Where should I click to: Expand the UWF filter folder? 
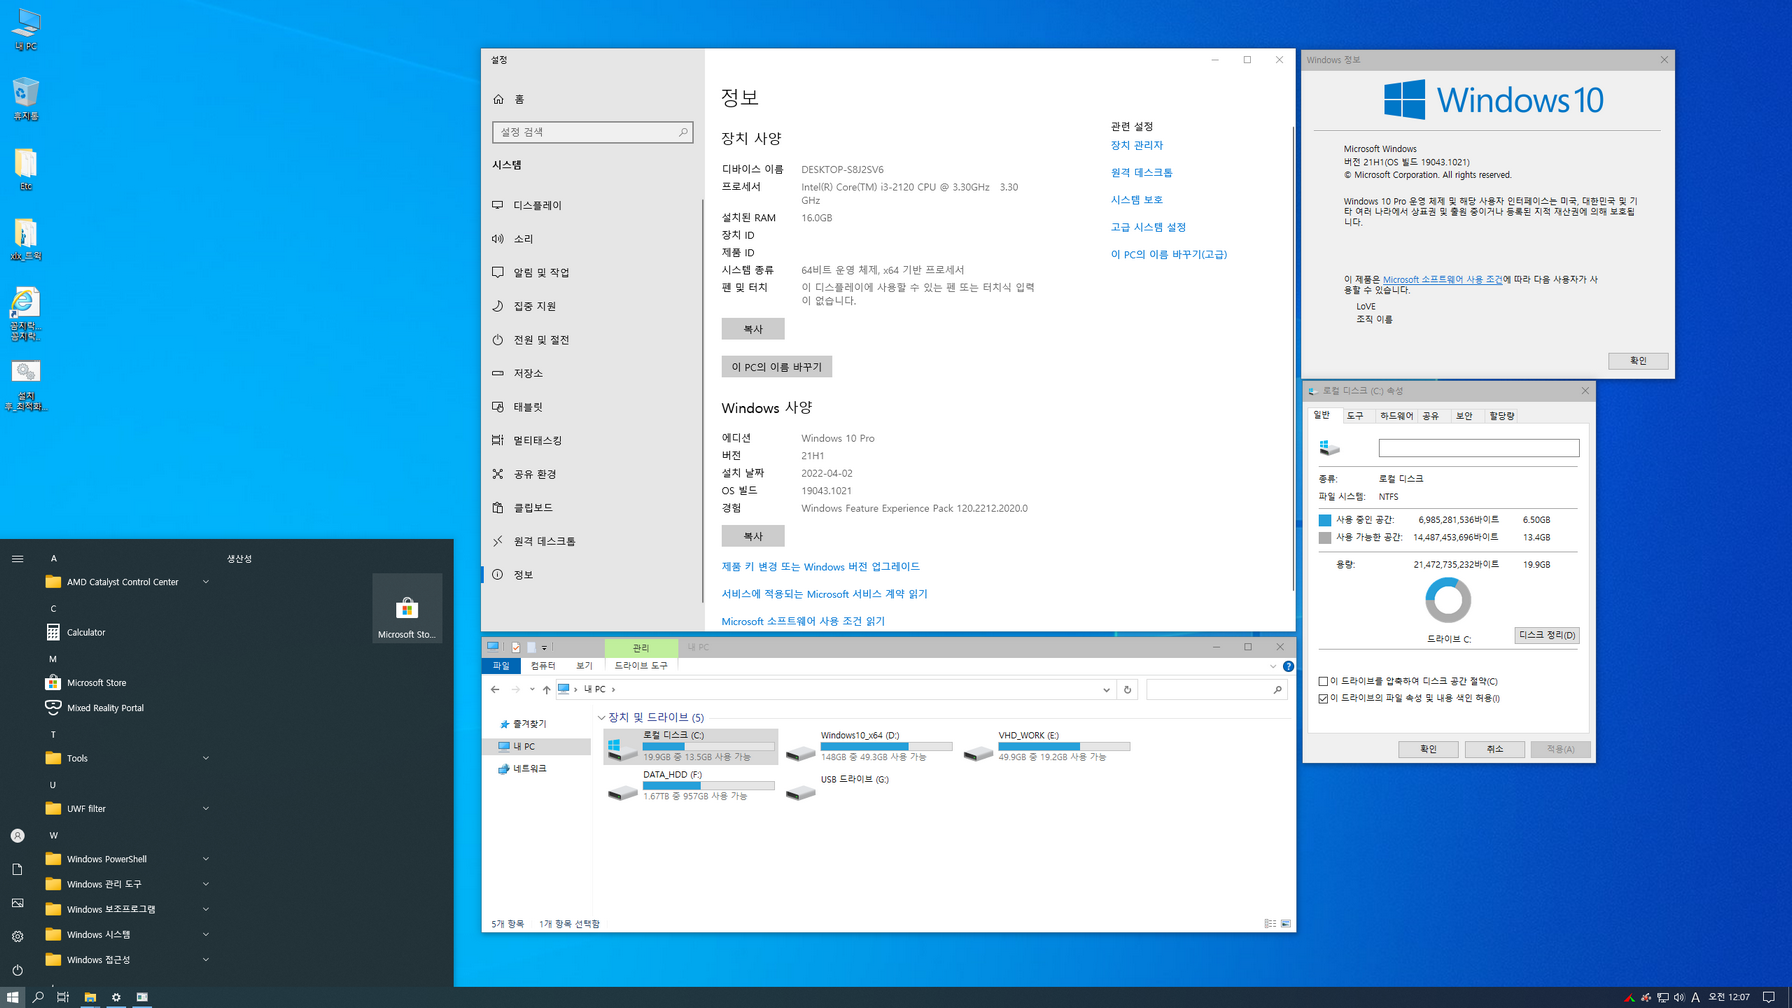[128, 809]
